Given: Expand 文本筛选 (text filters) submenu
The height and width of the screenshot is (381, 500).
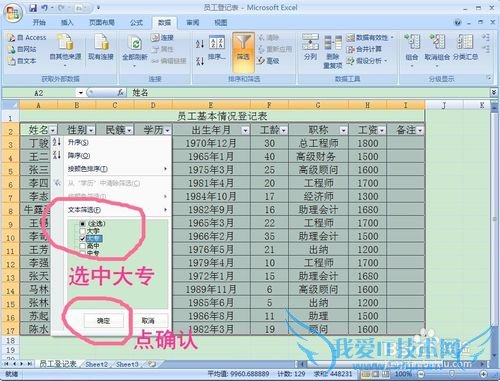Looking at the screenshot, I should [x=117, y=210].
